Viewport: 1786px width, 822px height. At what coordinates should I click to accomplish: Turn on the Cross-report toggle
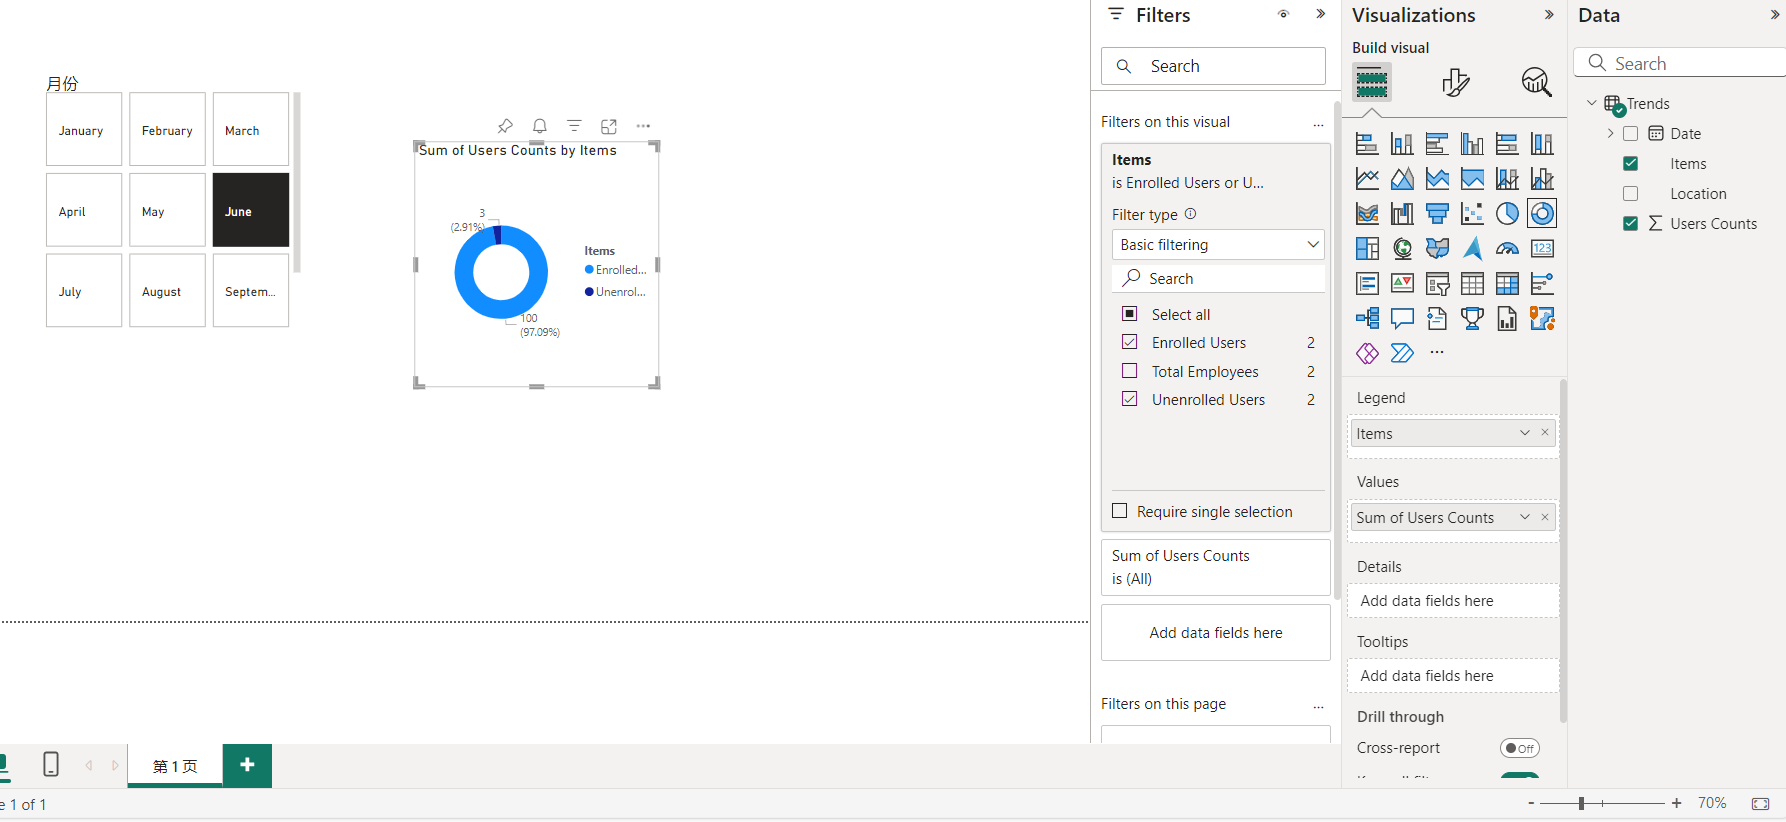1519,748
